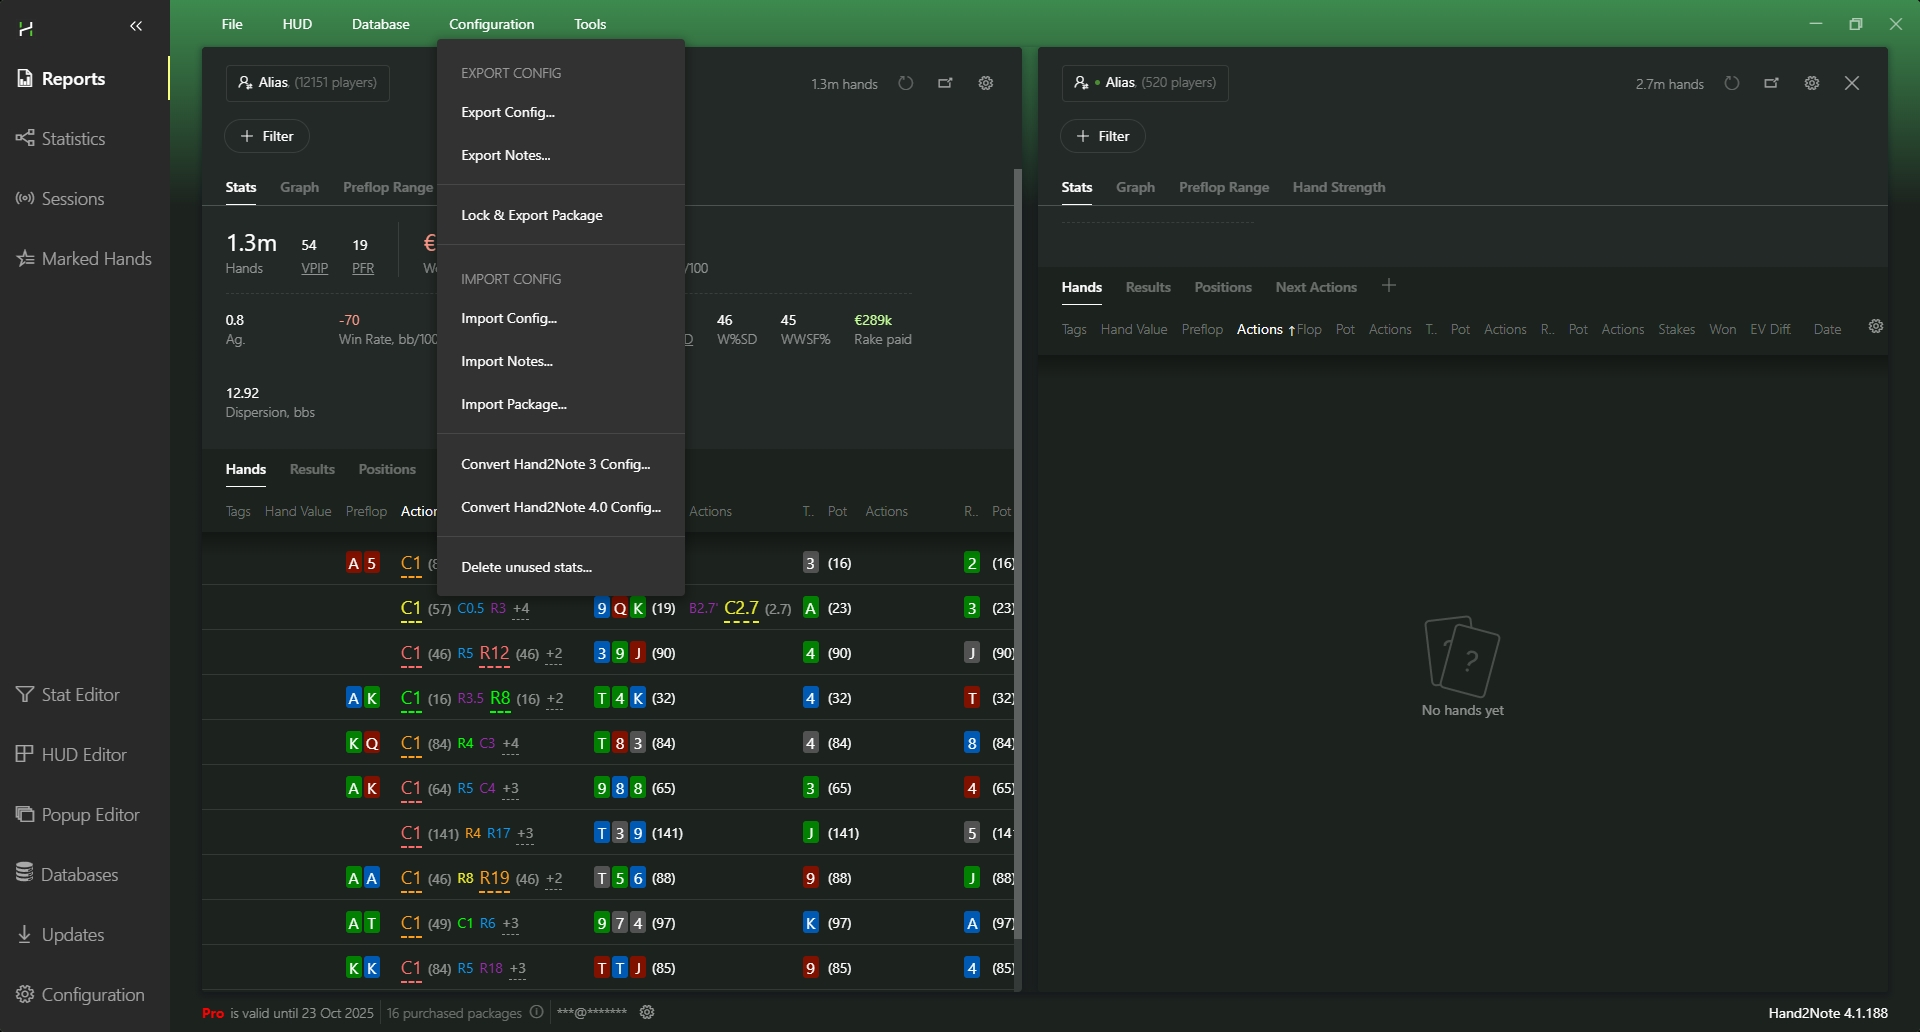Add new tab with plus icon
1920x1032 pixels.
click(1388, 287)
